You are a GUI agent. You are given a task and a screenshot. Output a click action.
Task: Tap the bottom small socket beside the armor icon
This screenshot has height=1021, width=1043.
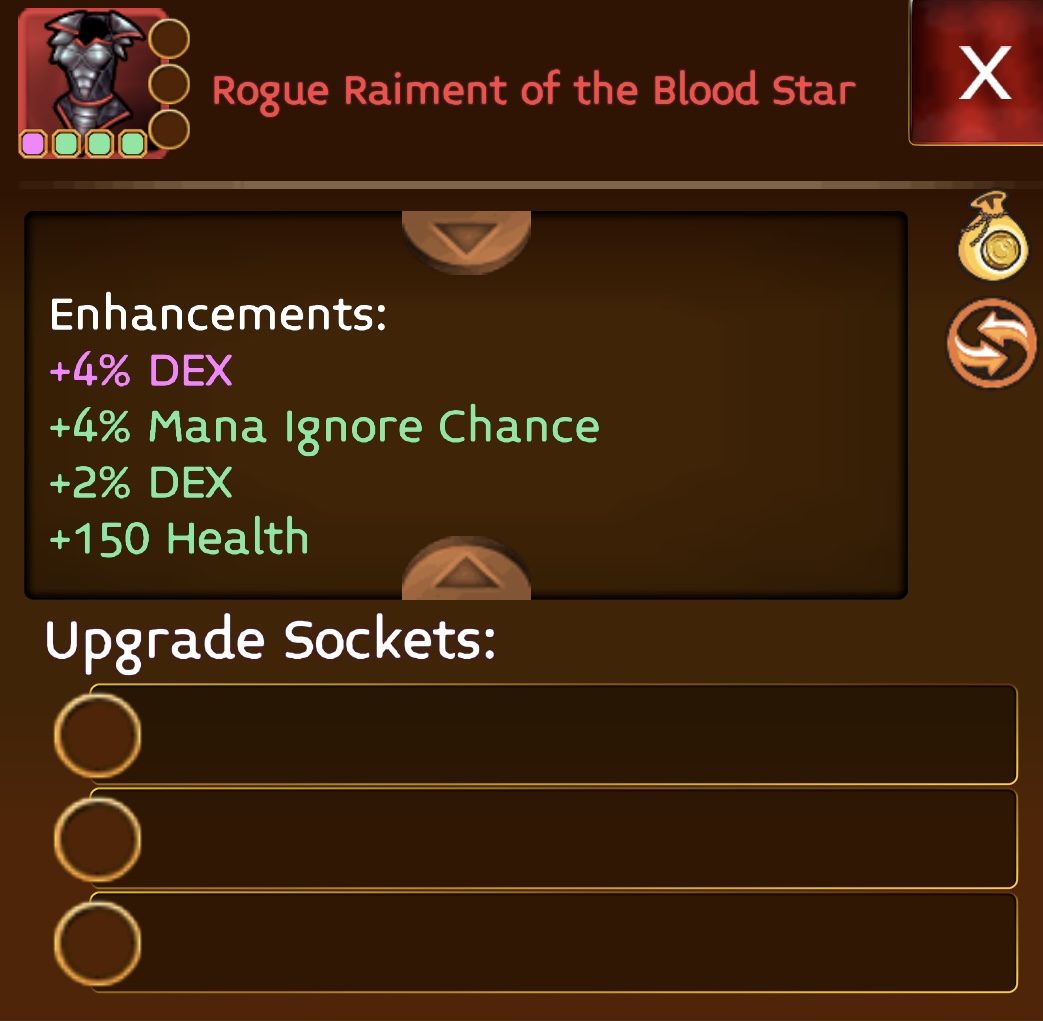click(169, 129)
